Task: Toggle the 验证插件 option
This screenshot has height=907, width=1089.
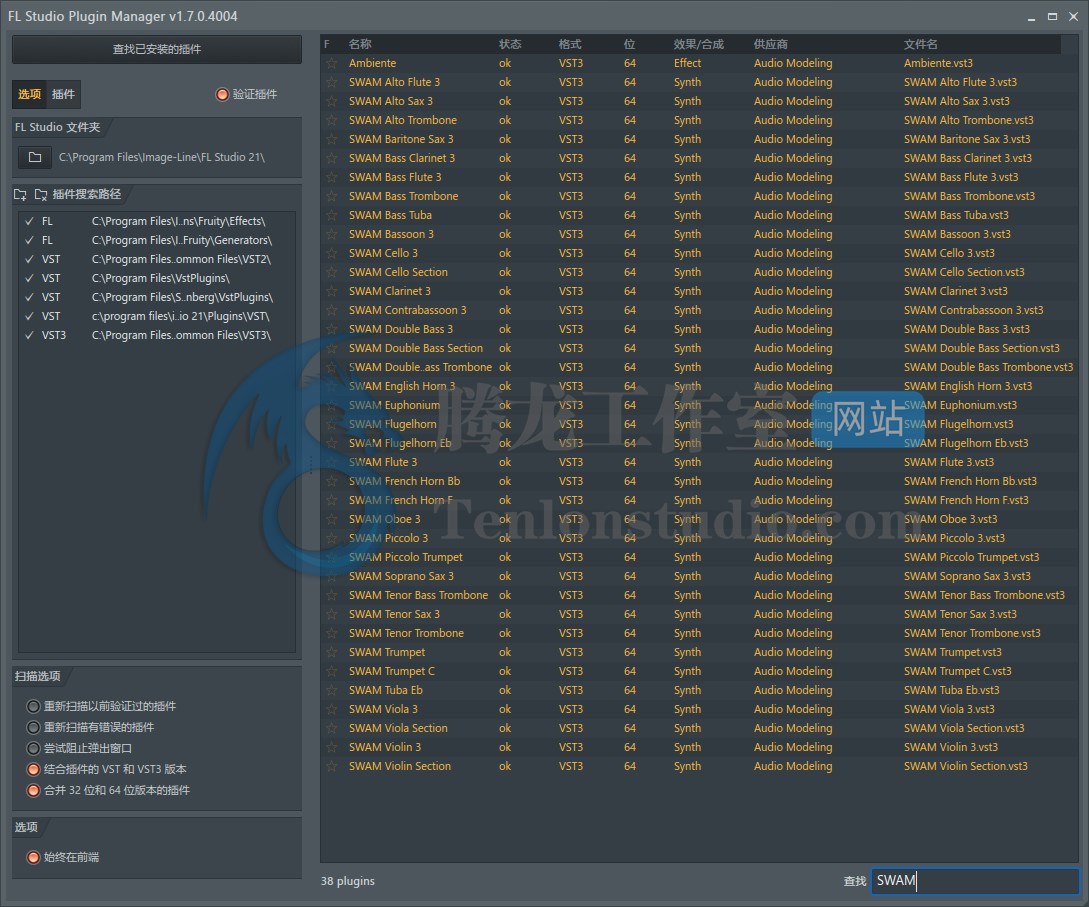Action: pyautogui.click(x=222, y=94)
